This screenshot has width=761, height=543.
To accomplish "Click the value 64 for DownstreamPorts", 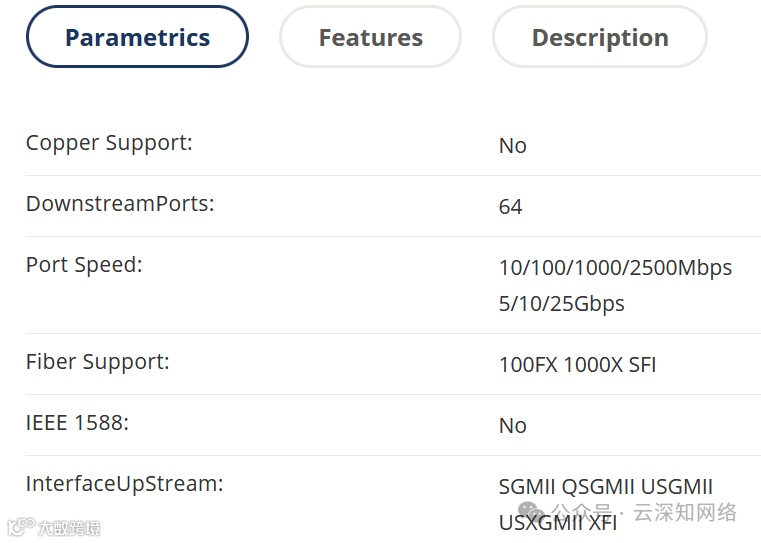I will click(x=510, y=207).
